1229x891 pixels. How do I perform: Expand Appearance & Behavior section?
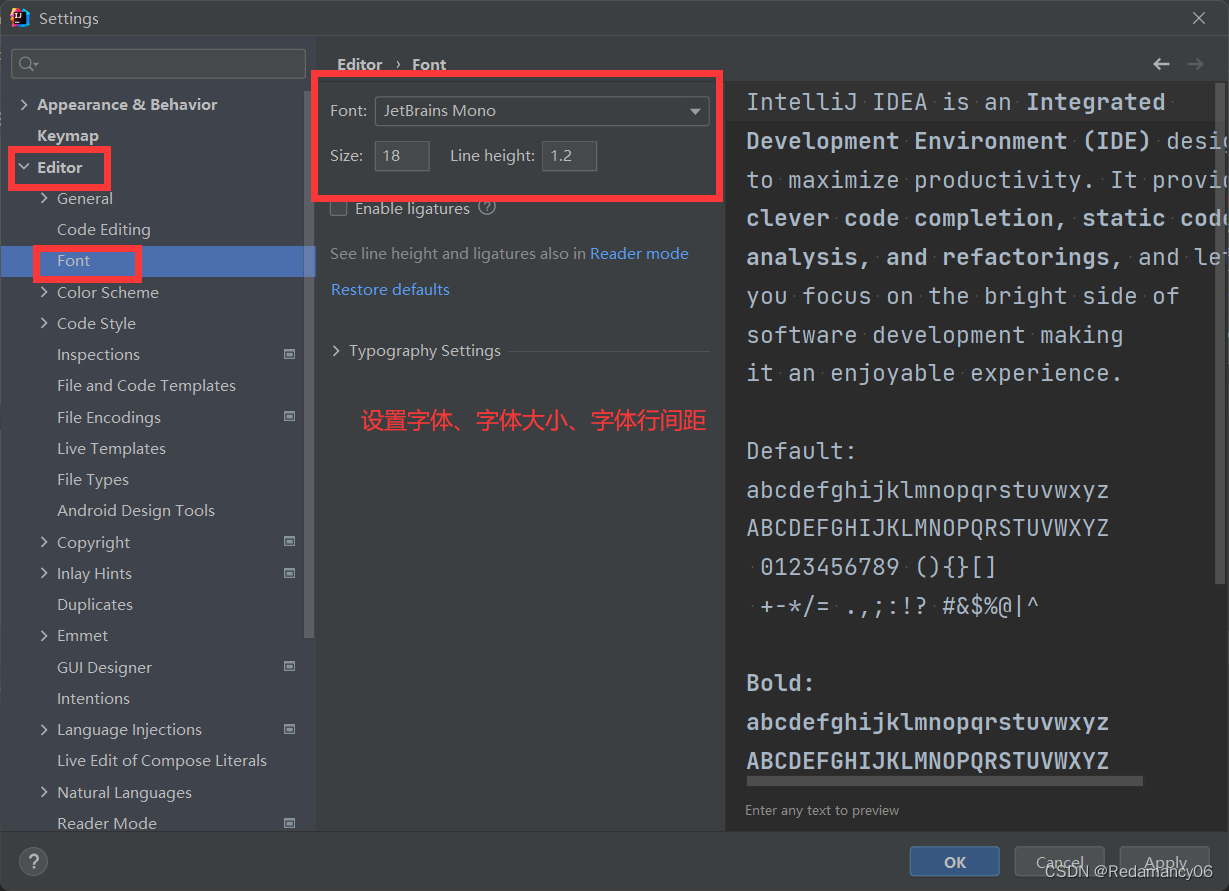click(24, 105)
